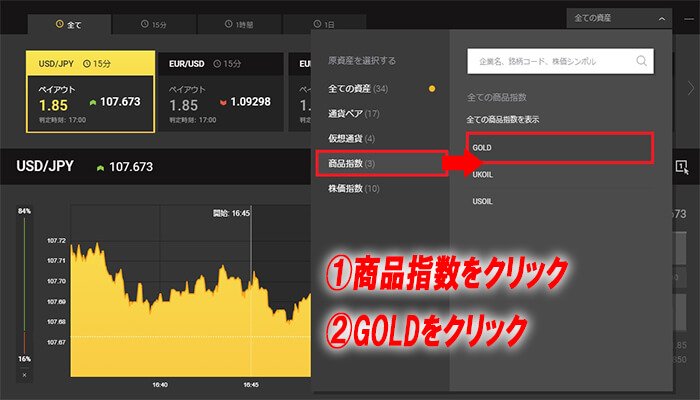This screenshot has height=400, width=700.
Task: Click the 開始: 16:45 chart marker
Action: click(231, 213)
